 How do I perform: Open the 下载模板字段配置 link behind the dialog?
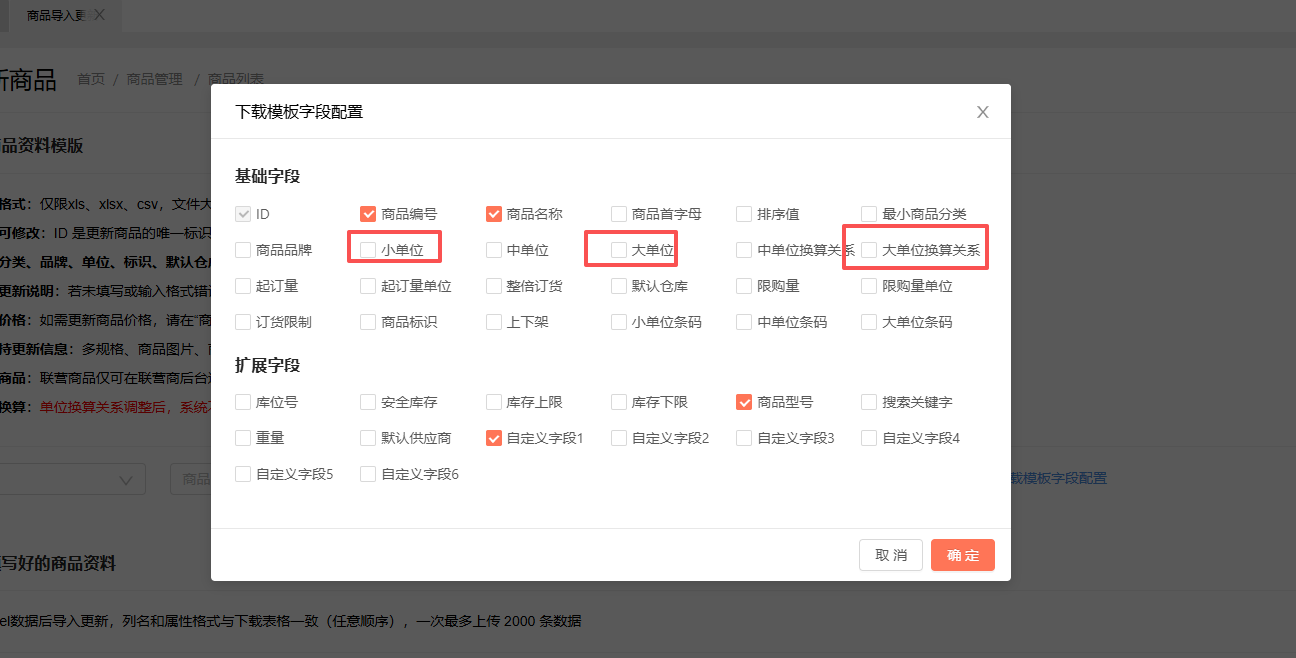[1059, 478]
